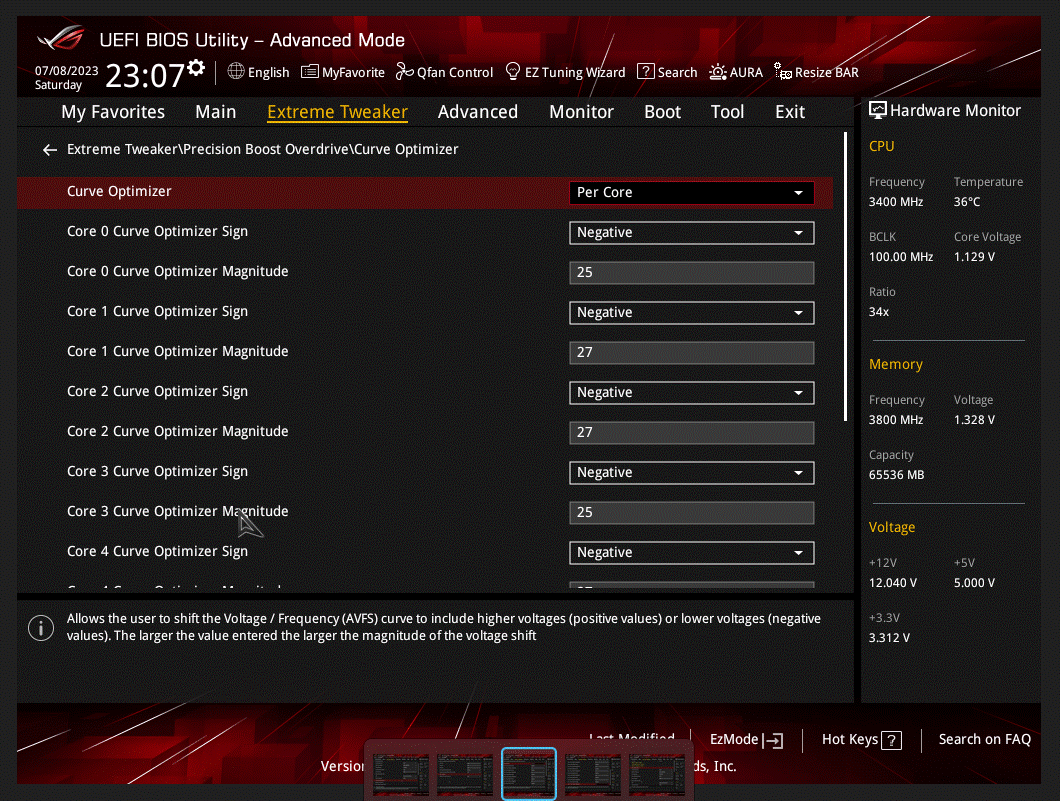The image size is (1060, 801).
Task: Select Core 3 Curve Optimizer Magnitude label
Action: pyautogui.click(x=178, y=512)
